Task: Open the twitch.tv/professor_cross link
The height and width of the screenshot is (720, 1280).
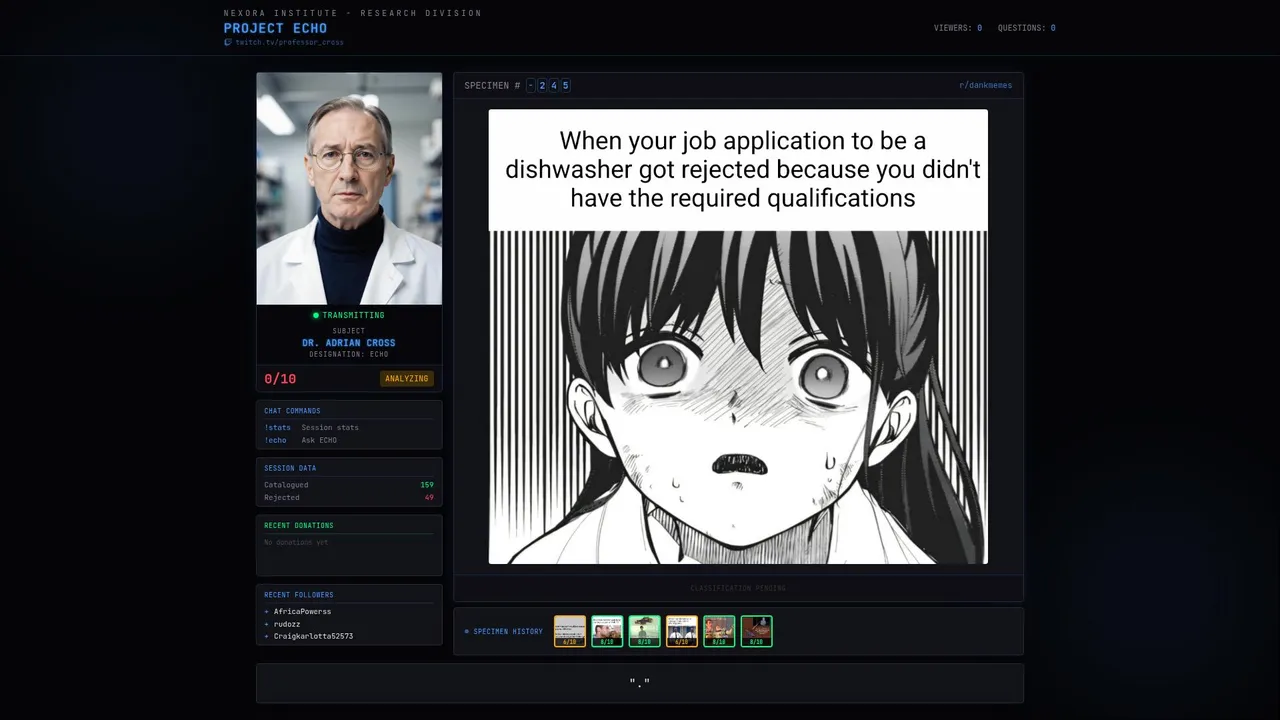Action: click(289, 43)
